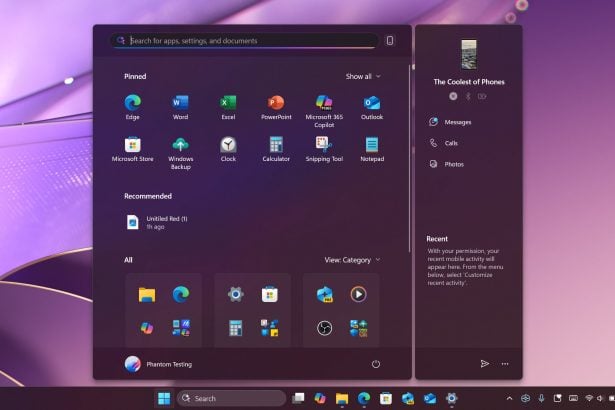
Task: Click the touch keyboard icon in tray
Action: click(573, 398)
